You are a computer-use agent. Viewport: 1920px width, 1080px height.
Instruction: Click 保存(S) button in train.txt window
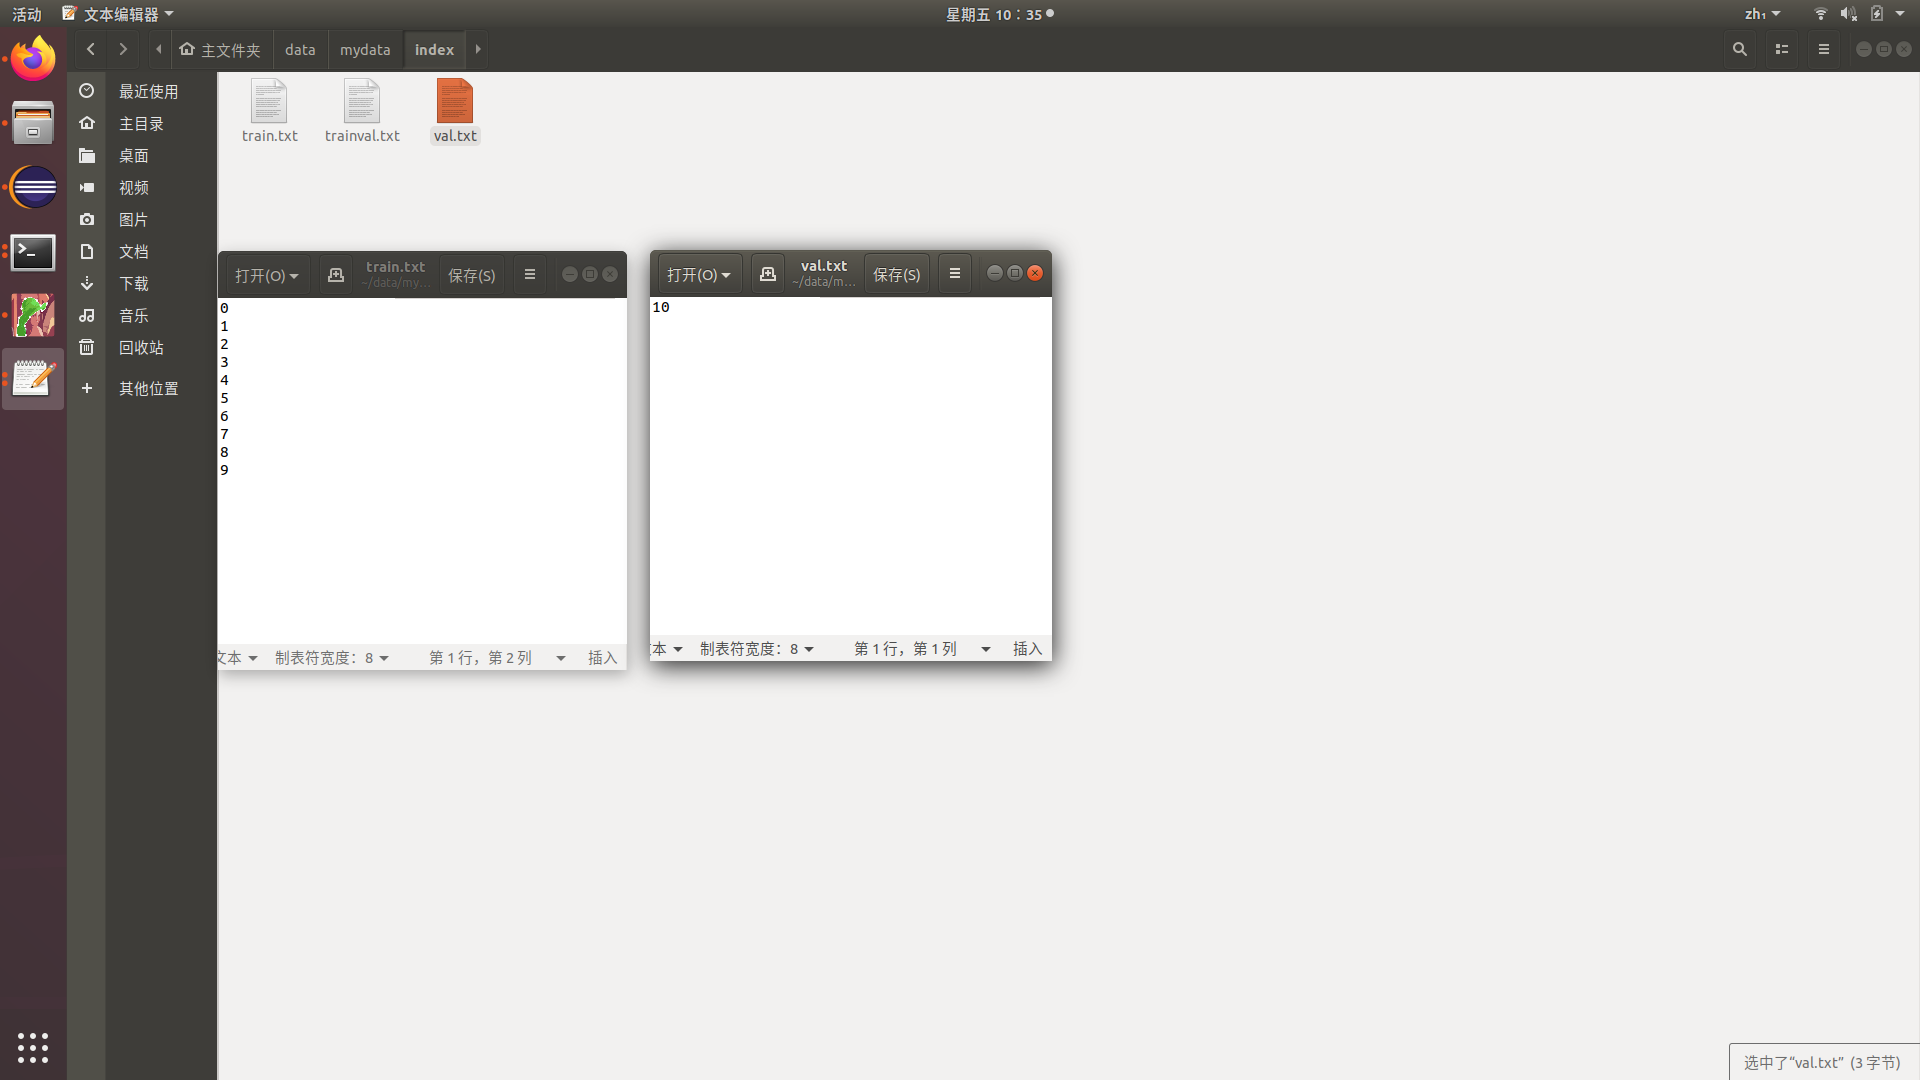[472, 276]
